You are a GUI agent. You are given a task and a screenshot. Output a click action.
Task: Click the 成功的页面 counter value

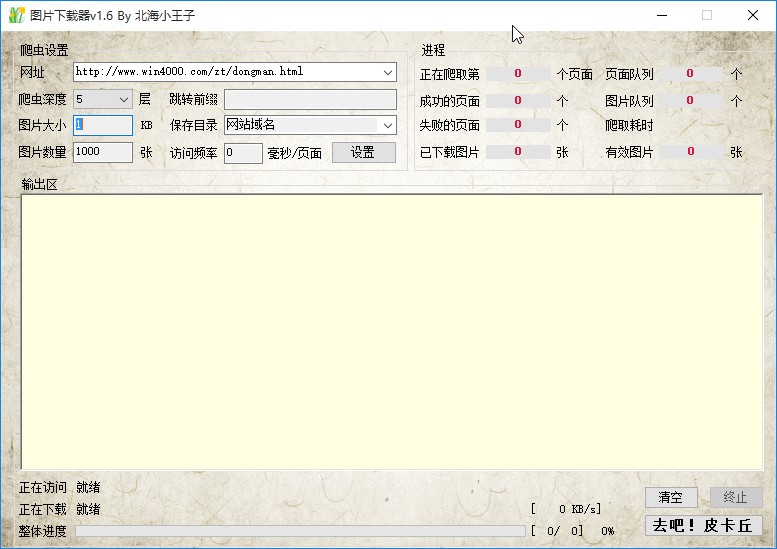coord(517,101)
